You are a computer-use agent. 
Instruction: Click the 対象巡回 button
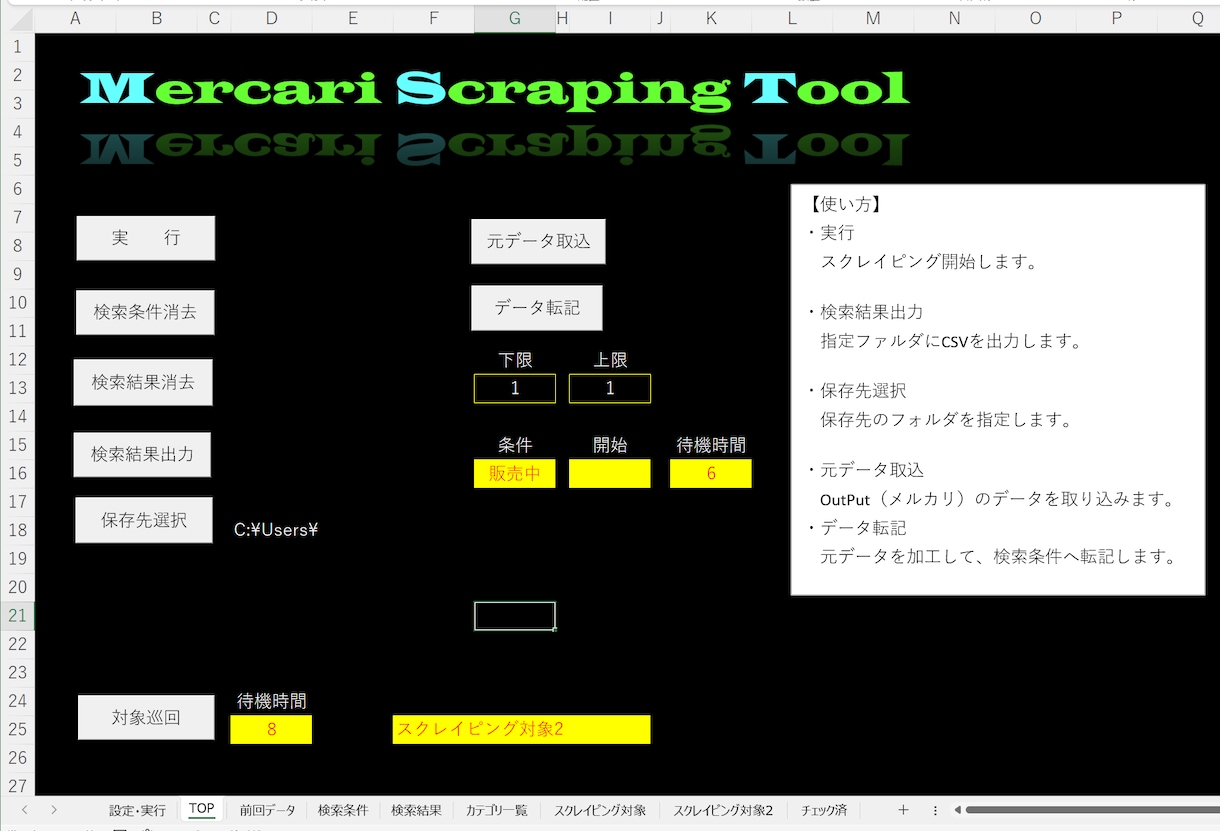[146, 718]
